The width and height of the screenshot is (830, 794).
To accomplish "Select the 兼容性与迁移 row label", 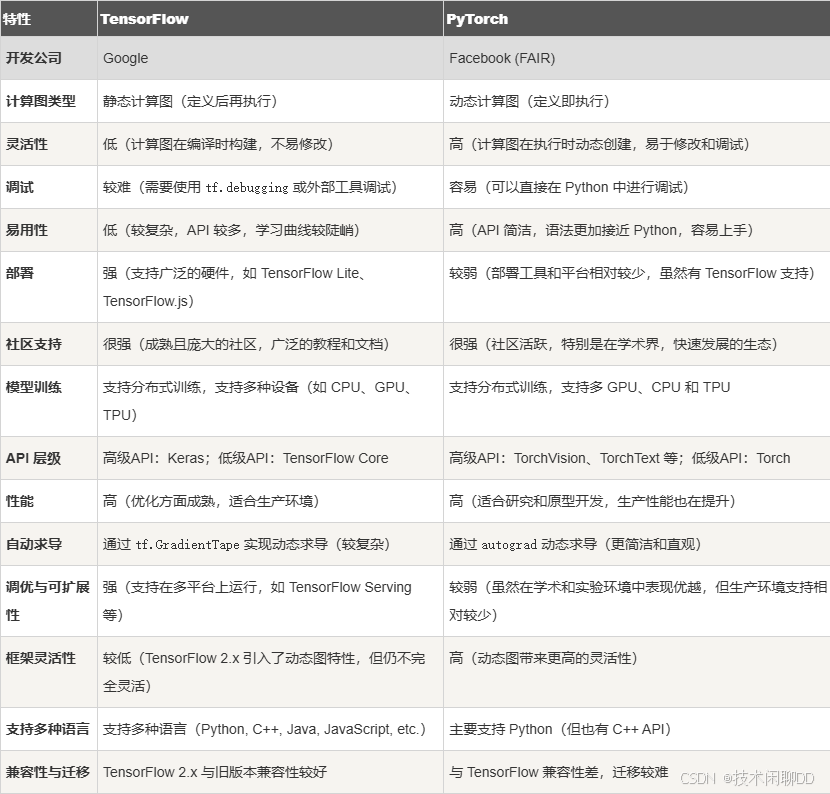I will pyautogui.click(x=49, y=772).
